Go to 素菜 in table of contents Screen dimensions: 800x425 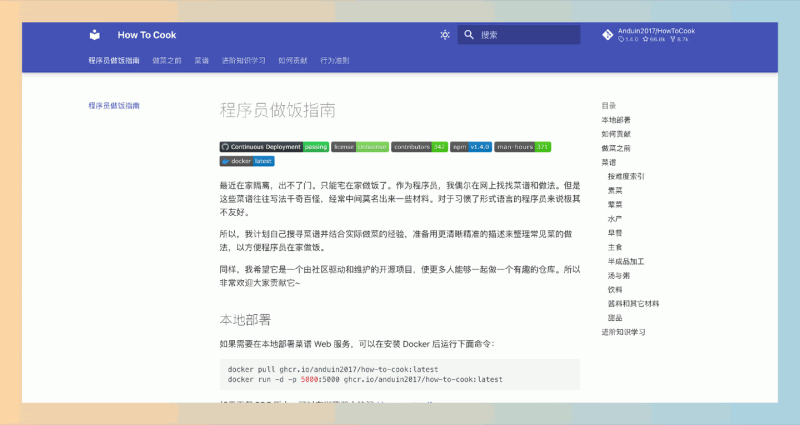(615, 190)
